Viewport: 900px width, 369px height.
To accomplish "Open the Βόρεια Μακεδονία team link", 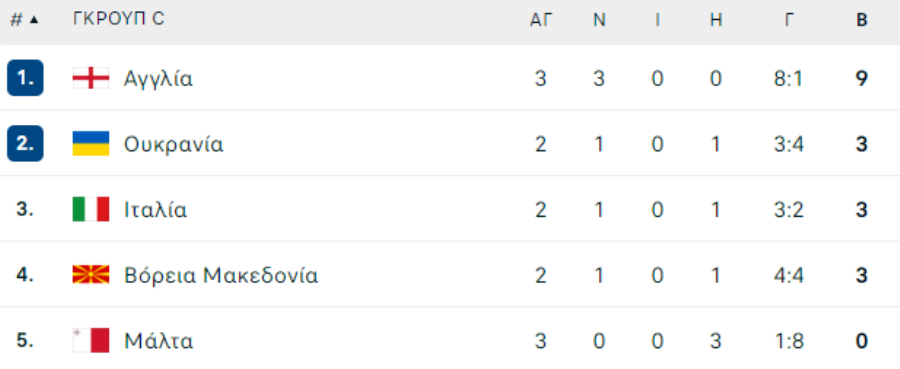I will point(221,276).
